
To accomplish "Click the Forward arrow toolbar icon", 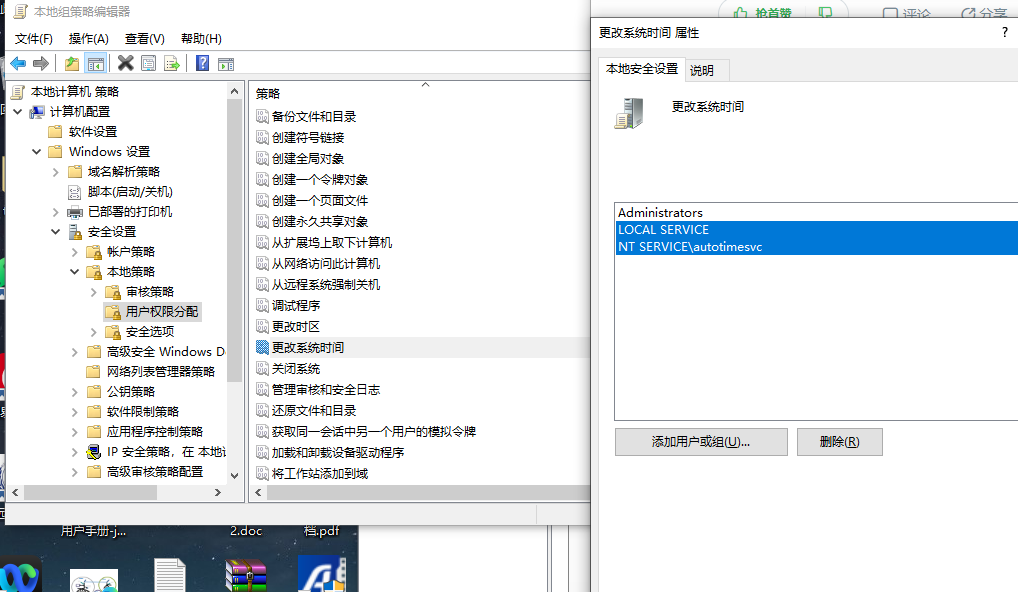I will point(41,64).
